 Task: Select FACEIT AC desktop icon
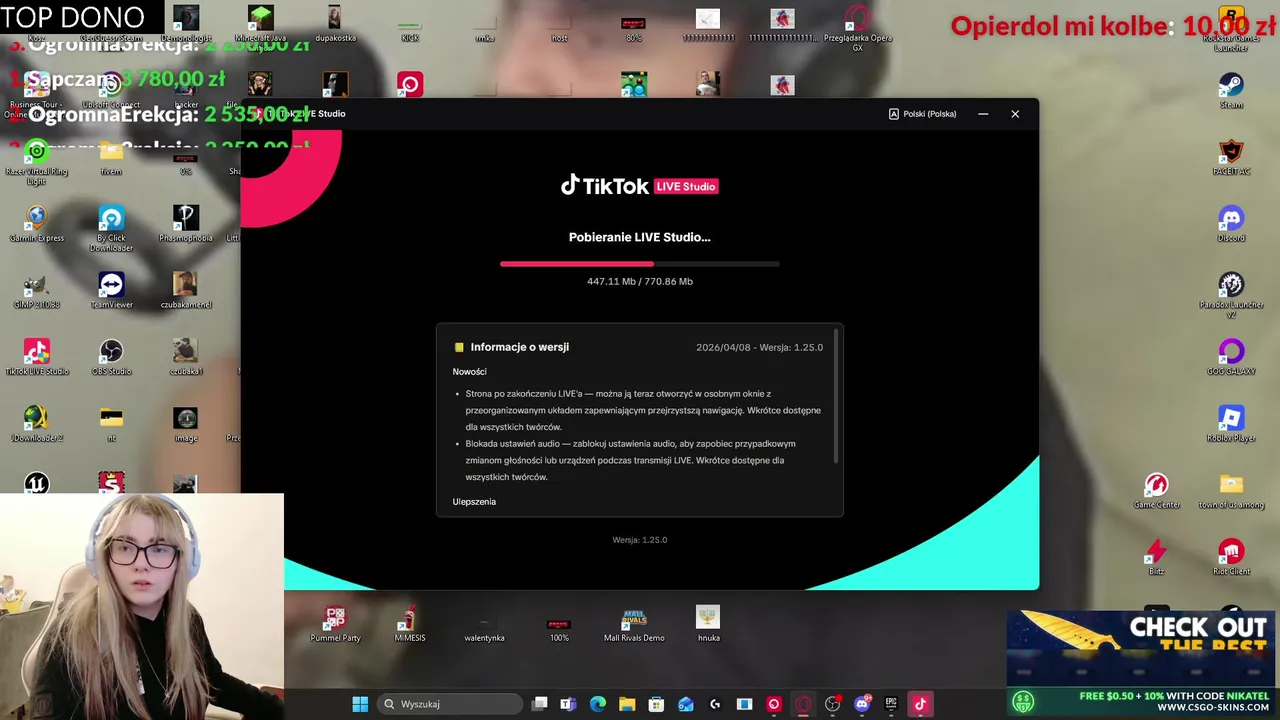(x=1231, y=158)
